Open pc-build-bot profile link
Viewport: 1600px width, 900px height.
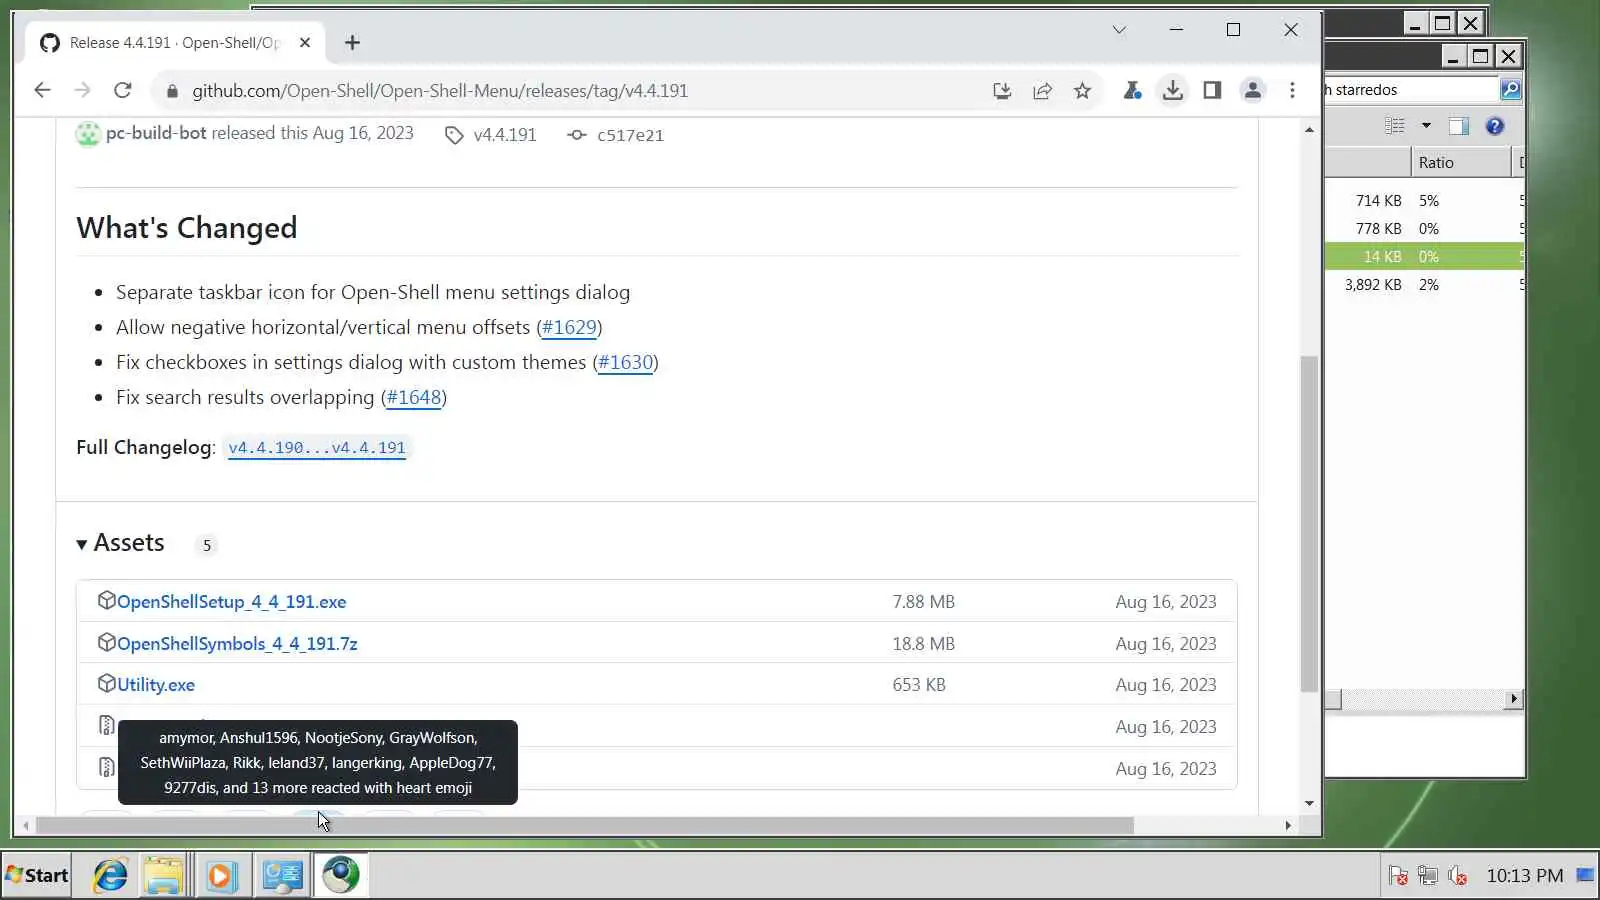click(x=156, y=133)
